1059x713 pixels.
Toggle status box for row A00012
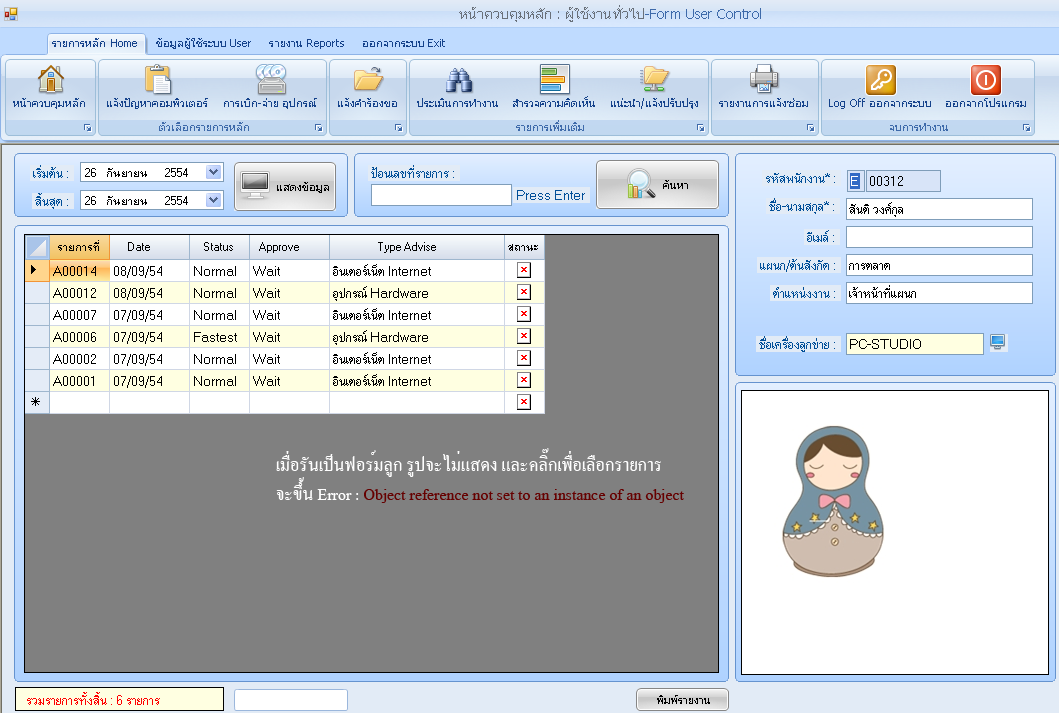pos(523,292)
